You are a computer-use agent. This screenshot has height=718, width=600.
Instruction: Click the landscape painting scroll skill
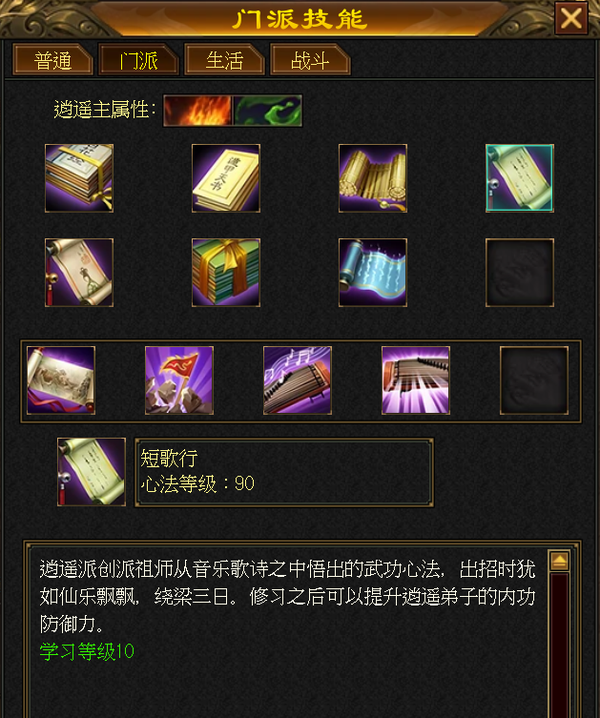tap(61, 381)
